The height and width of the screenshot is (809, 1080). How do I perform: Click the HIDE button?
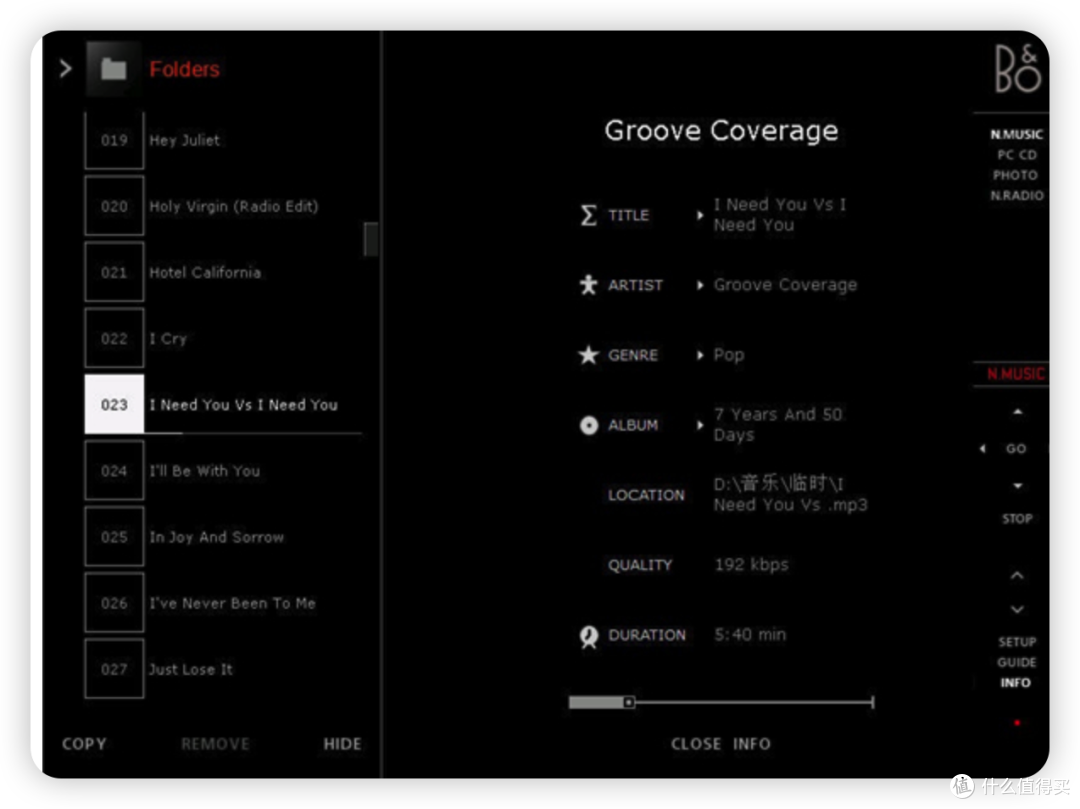click(x=342, y=744)
